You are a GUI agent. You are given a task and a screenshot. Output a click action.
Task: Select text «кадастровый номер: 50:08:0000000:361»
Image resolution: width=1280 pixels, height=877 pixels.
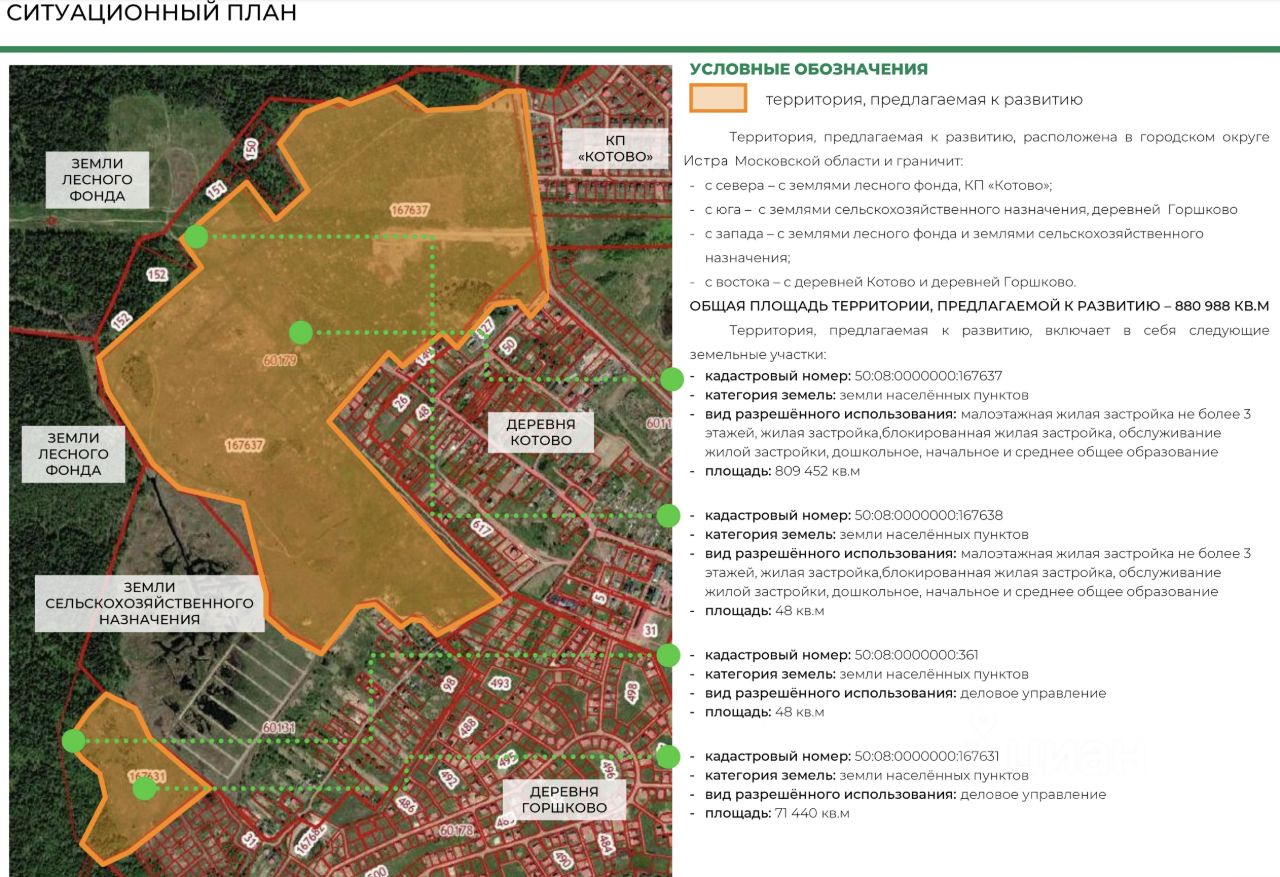click(841, 655)
